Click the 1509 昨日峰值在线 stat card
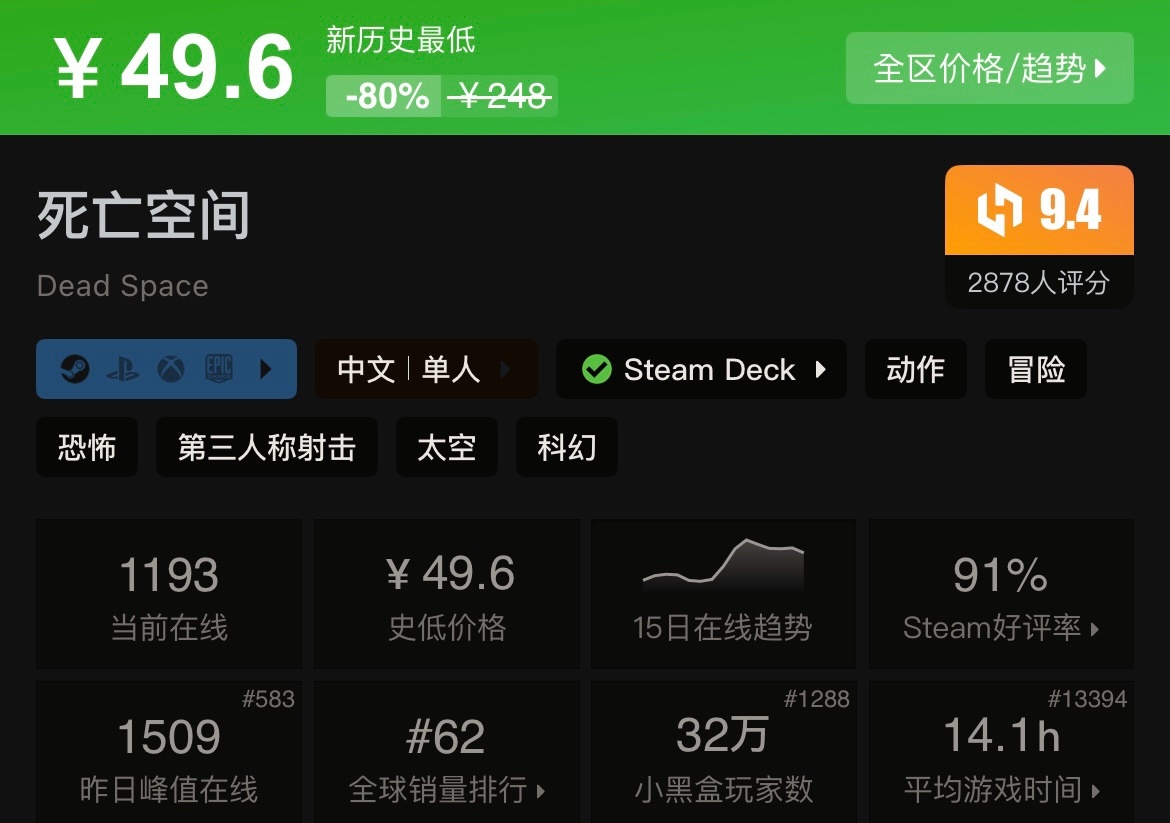1170x823 pixels. pos(169,751)
